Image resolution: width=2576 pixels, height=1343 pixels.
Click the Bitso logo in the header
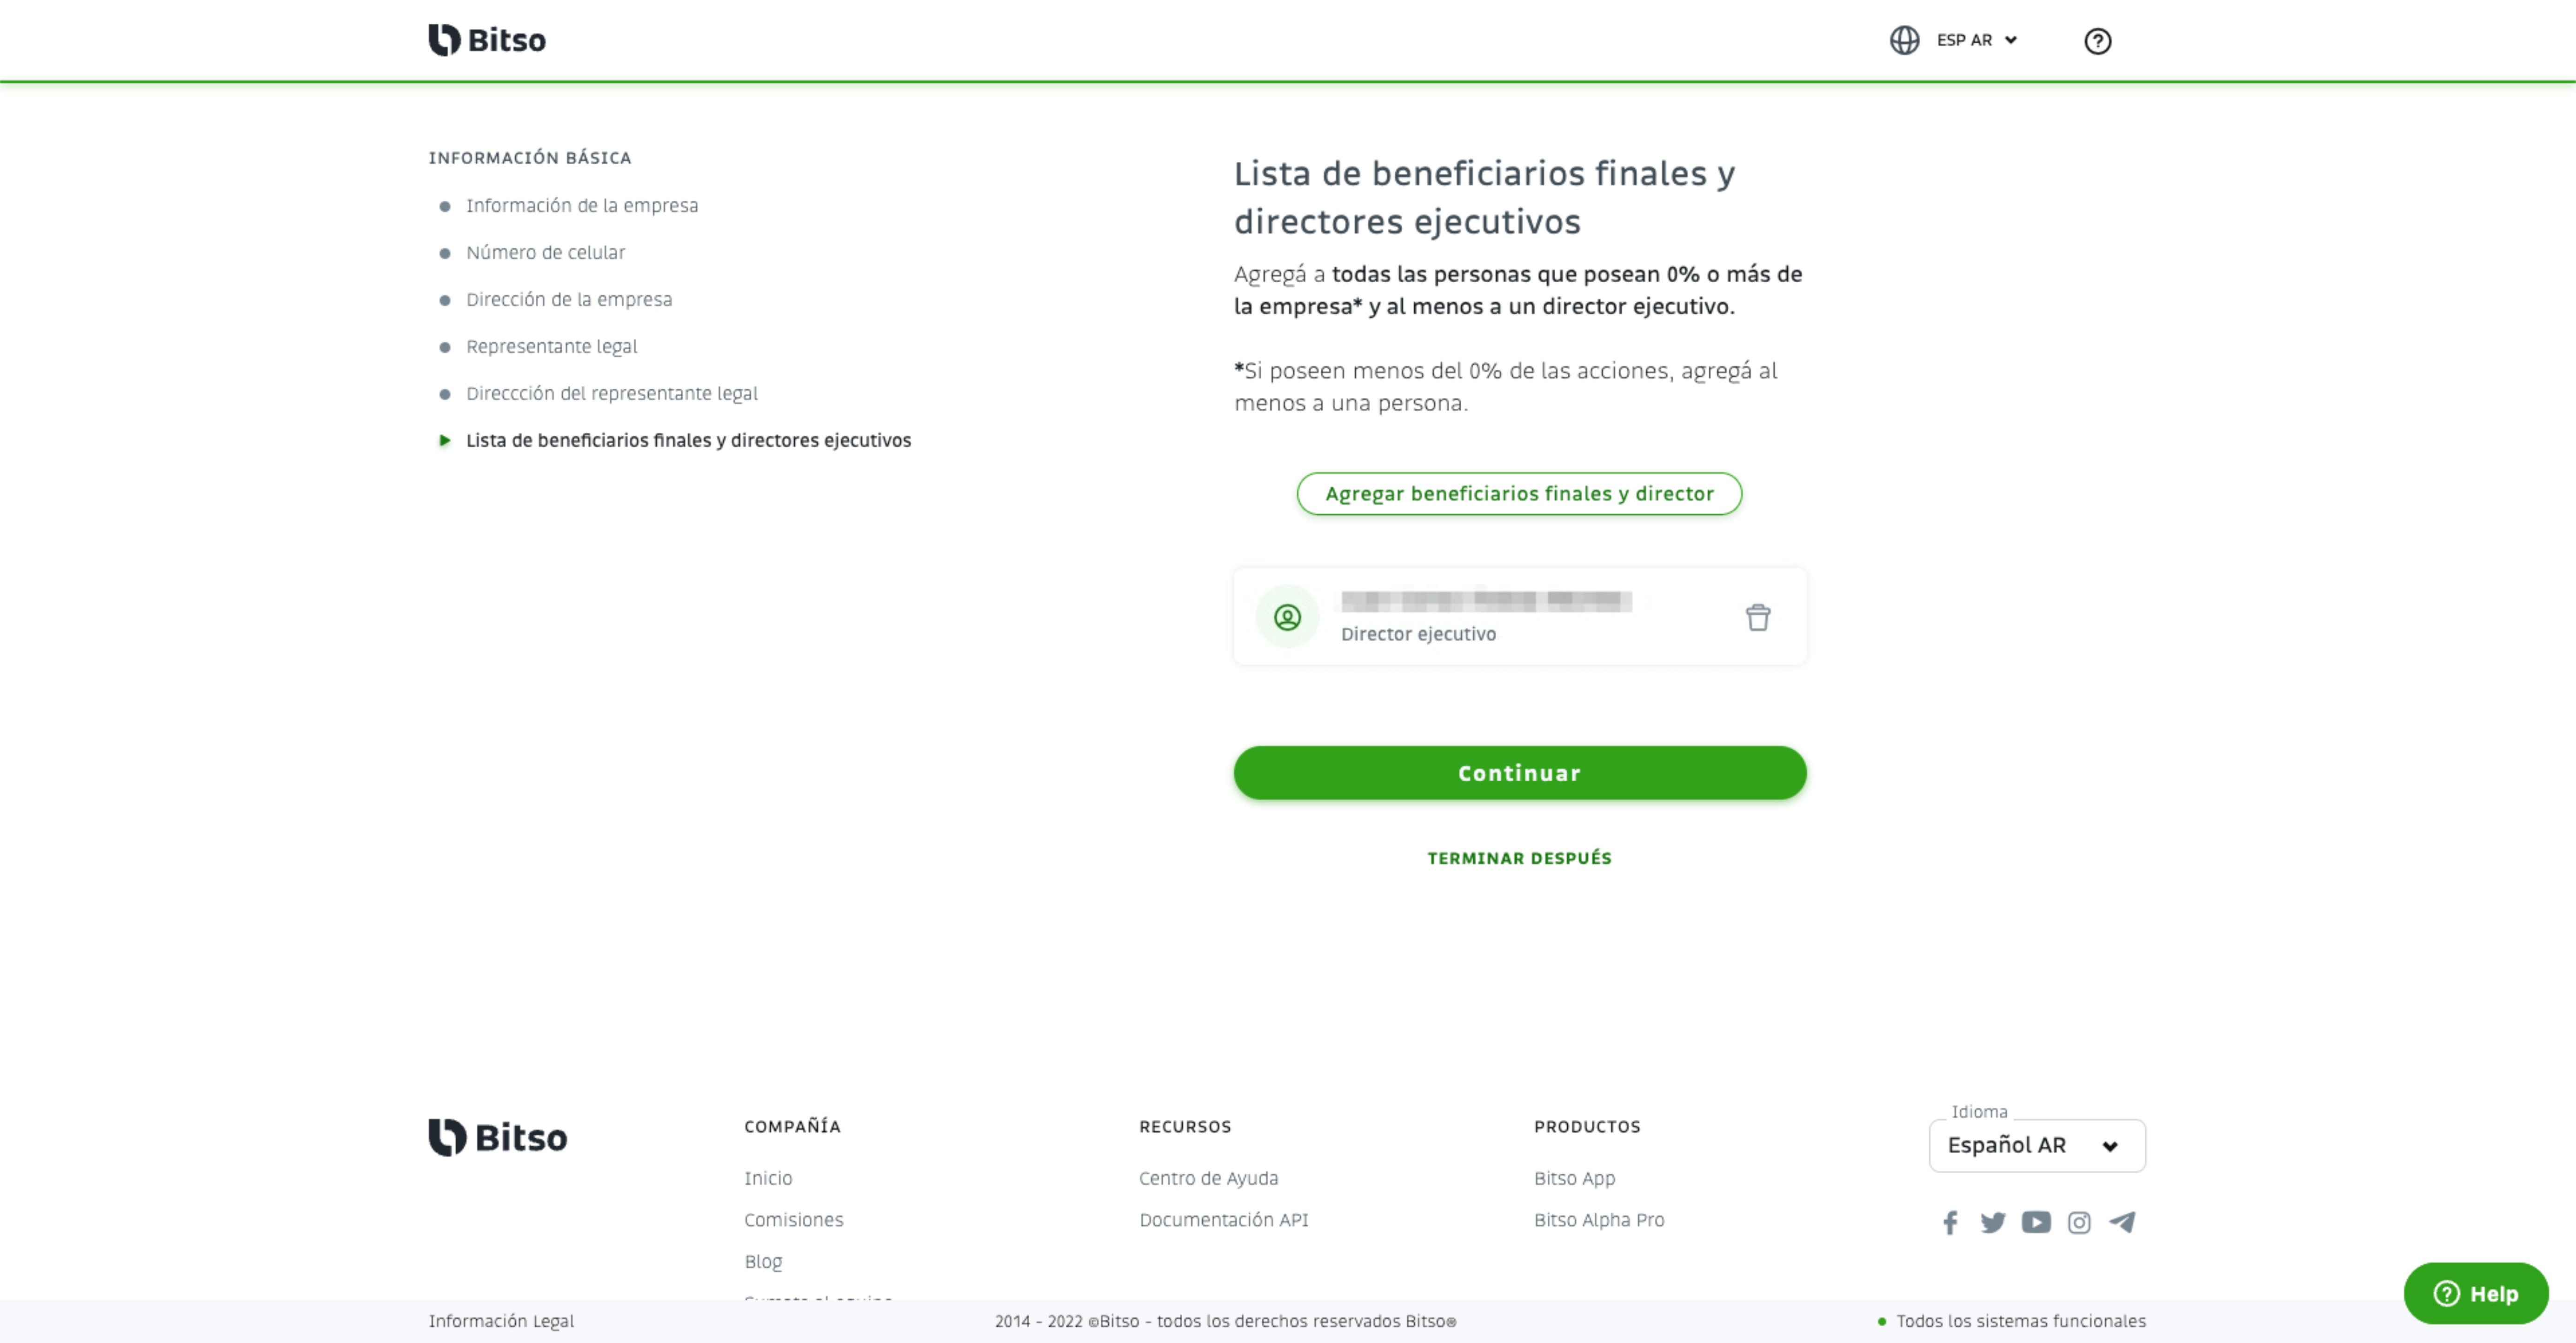(x=487, y=40)
